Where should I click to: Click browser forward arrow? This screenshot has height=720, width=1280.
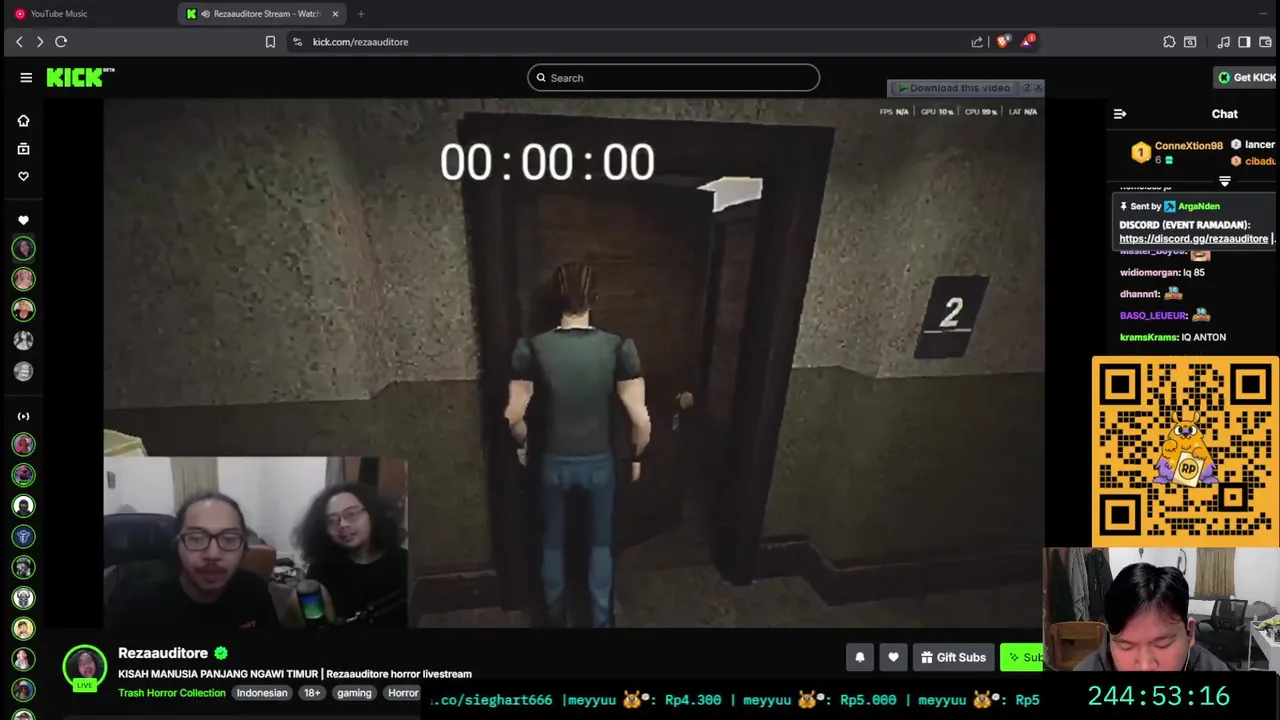[40, 42]
